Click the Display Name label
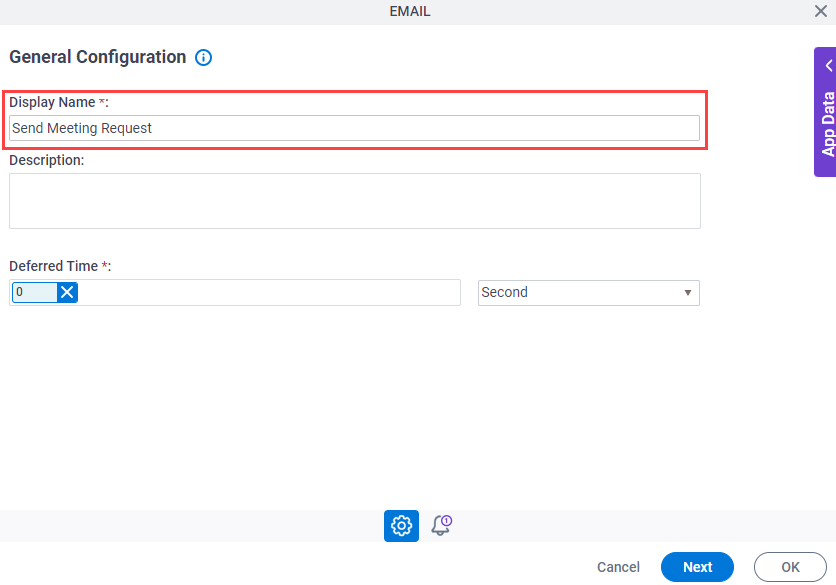The image size is (836, 585). point(52,102)
